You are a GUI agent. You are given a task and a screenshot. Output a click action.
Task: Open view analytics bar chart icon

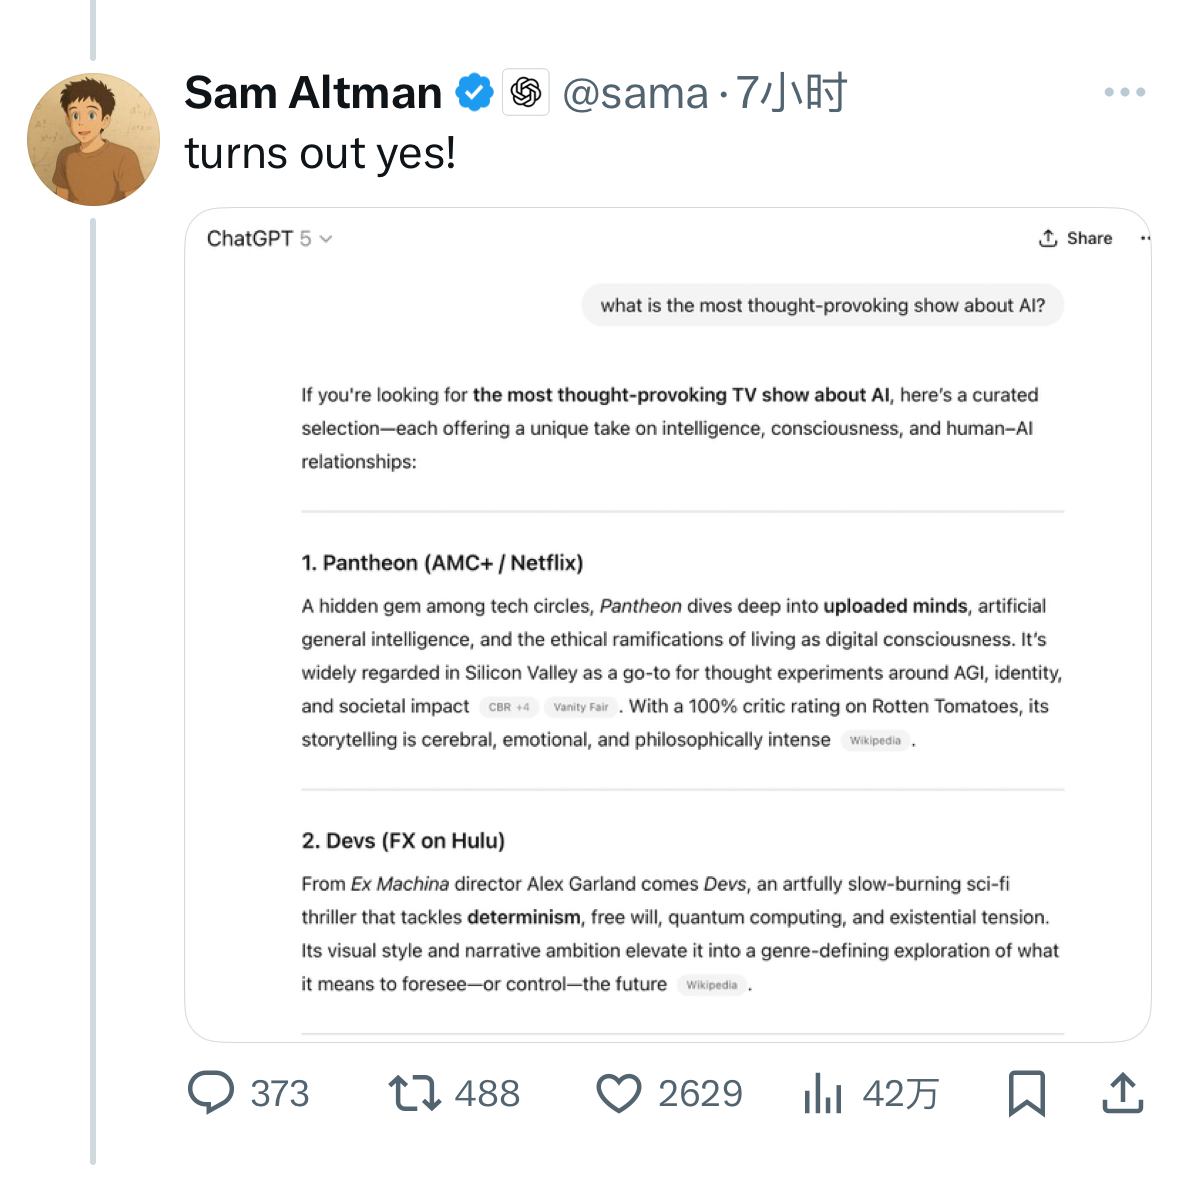pyautogui.click(x=823, y=1092)
